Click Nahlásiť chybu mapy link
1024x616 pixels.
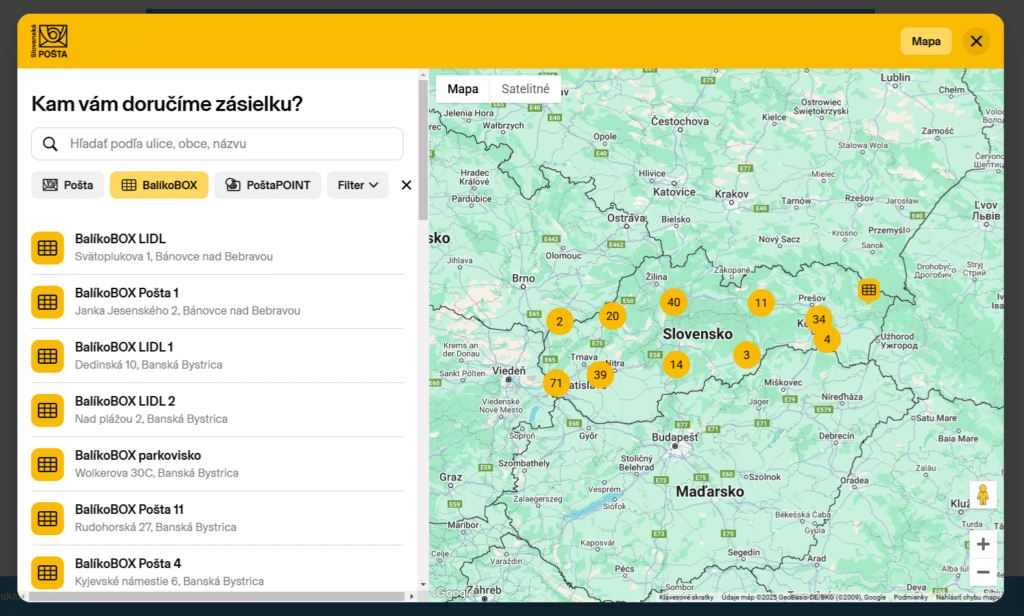tap(968, 597)
